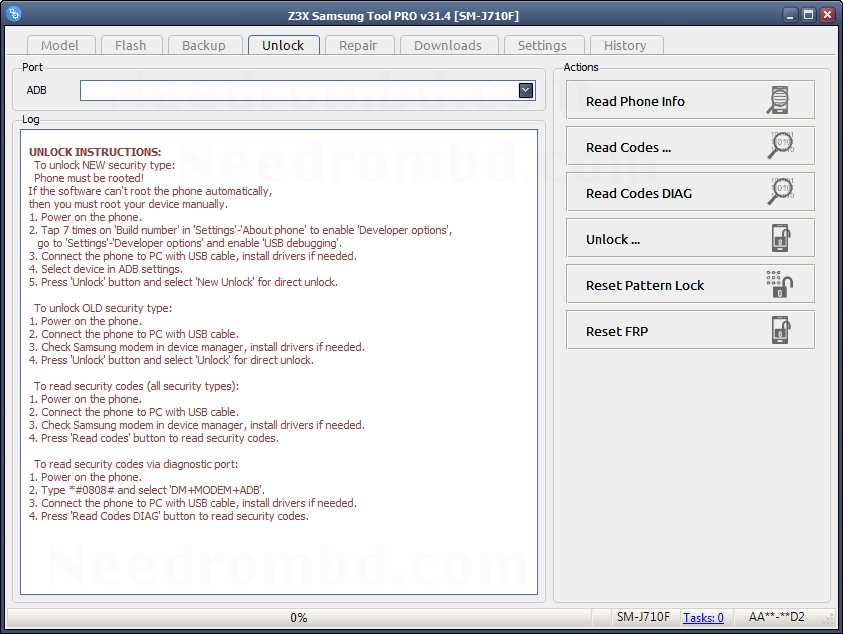
Task: Click the UNLOCK INSTRUCTIONS heading in log
Action: point(95,152)
